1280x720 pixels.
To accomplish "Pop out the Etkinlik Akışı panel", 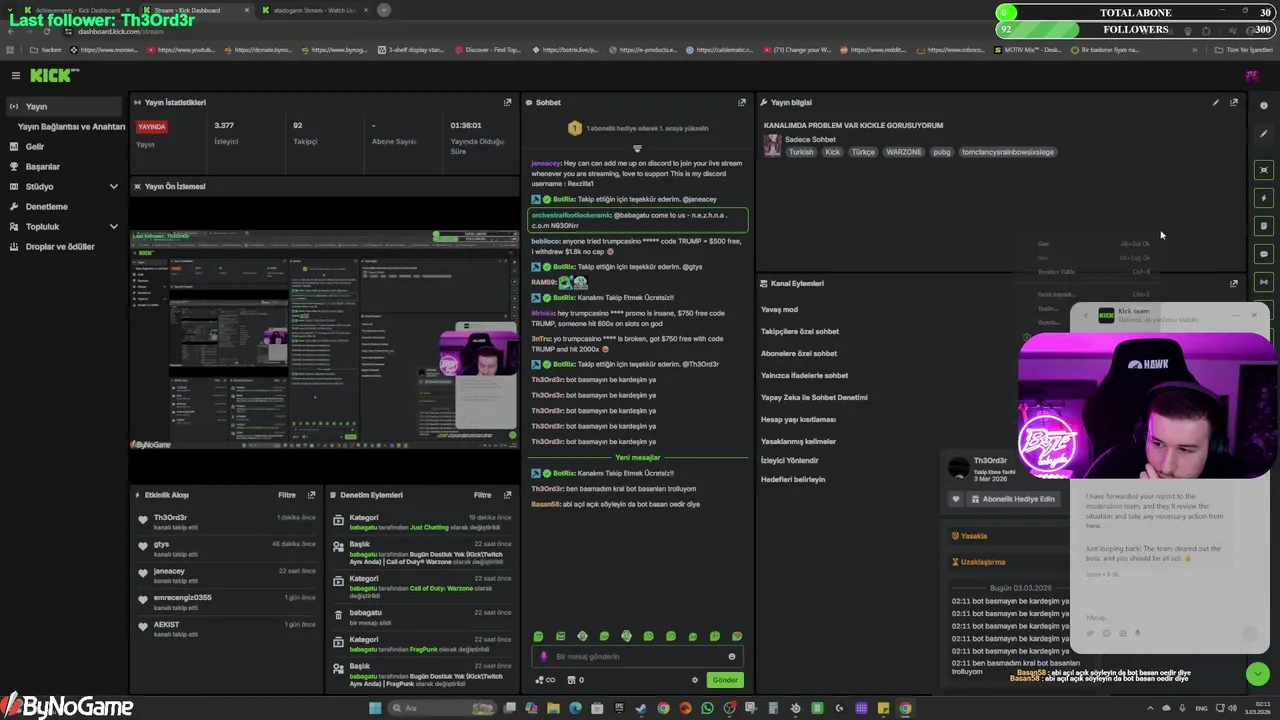I will point(311,495).
